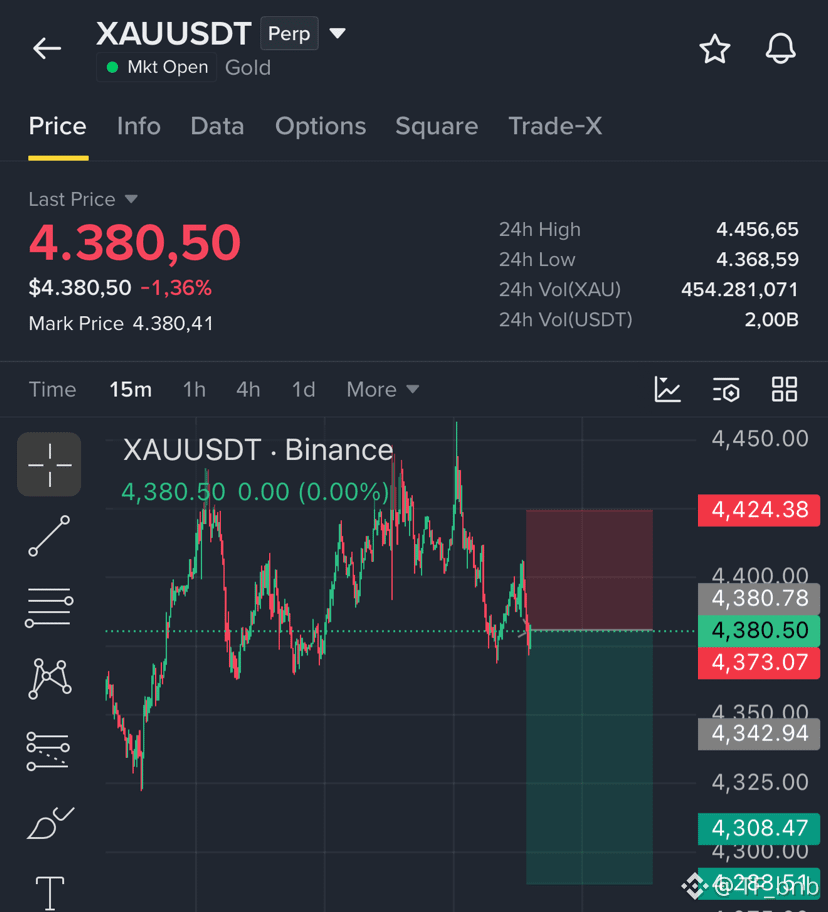
Task: Click the -1,36% change percentage
Action: point(176,288)
